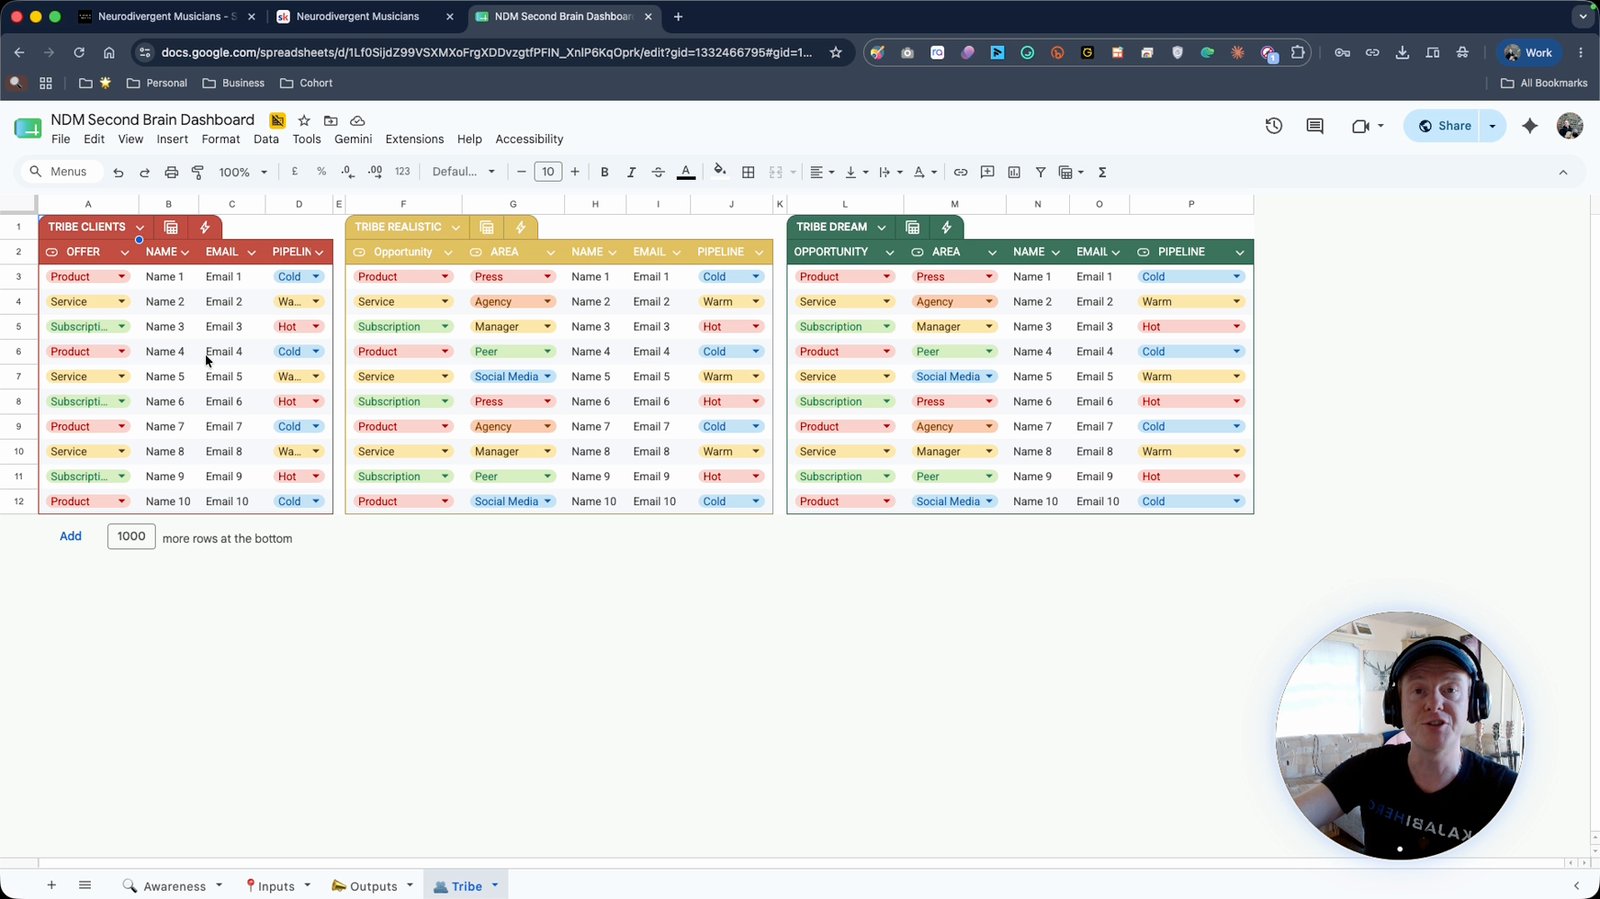This screenshot has height=899, width=1600.
Task: Open the comments panel icon
Action: (x=1315, y=126)
